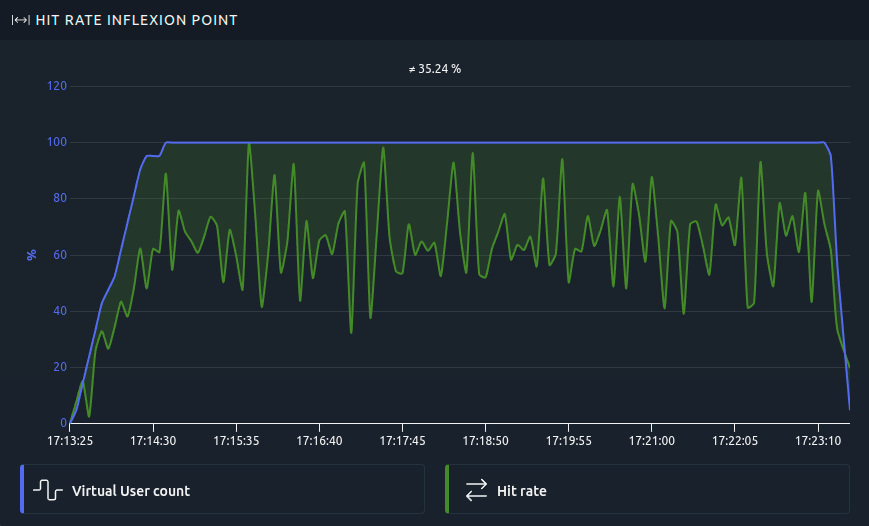Screen dimensions: 869x526
Task: Click the 17:16:40 time axis label
Action: click(x=320, y=440)
